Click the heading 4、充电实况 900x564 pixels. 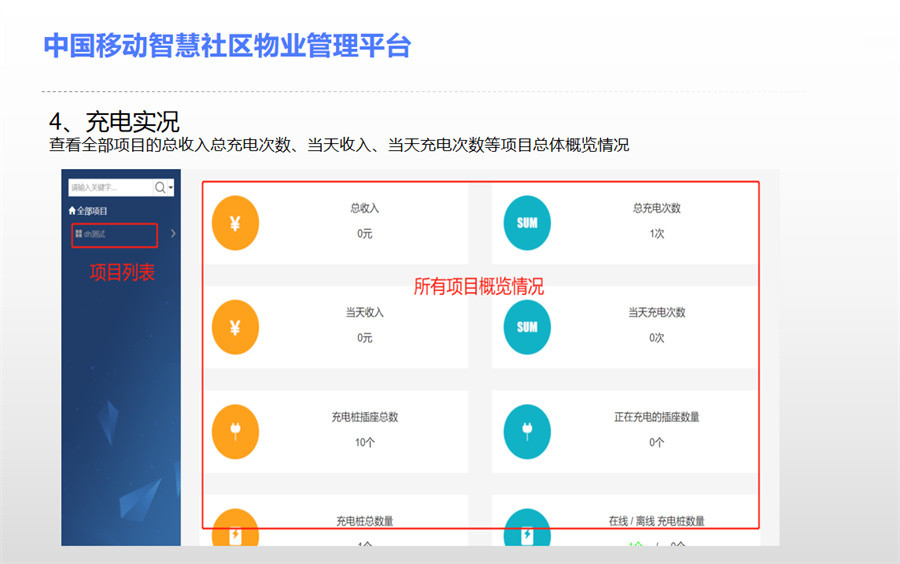point(114,122)
